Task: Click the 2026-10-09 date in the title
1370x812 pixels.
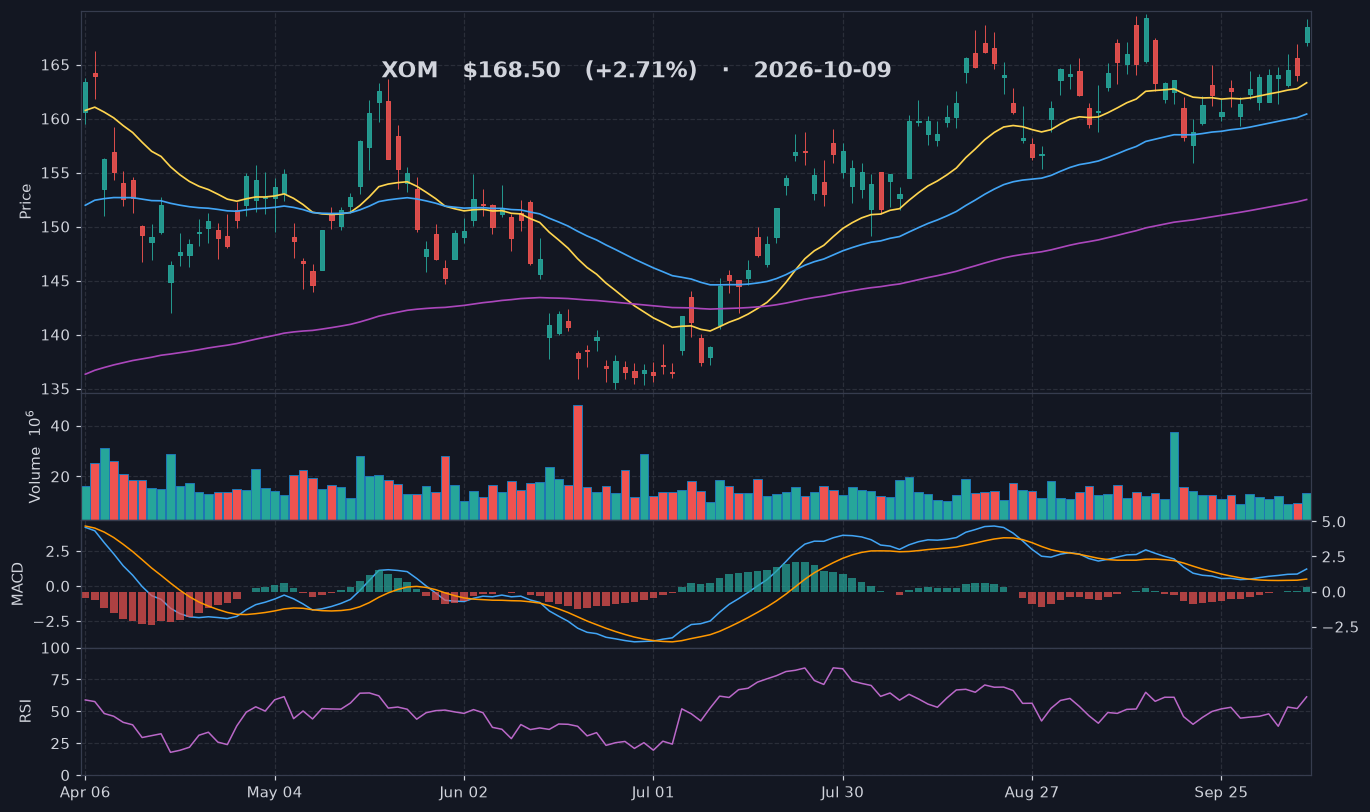Action: click(822, 70)
